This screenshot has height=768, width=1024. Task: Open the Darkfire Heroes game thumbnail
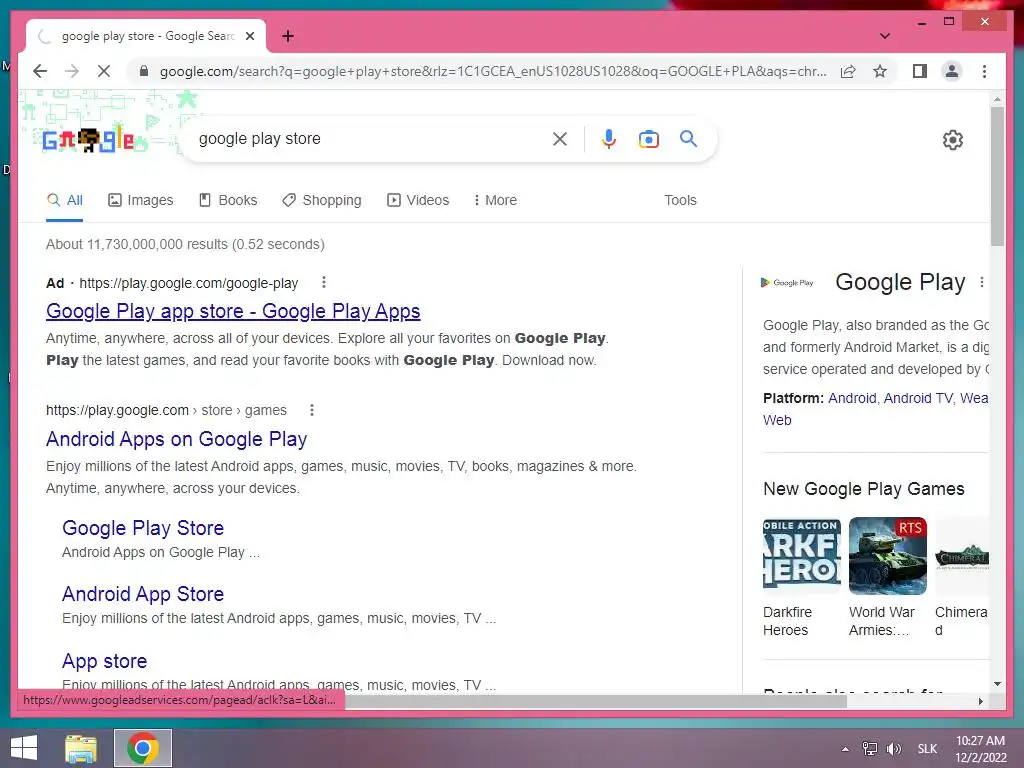coord(801,556)
